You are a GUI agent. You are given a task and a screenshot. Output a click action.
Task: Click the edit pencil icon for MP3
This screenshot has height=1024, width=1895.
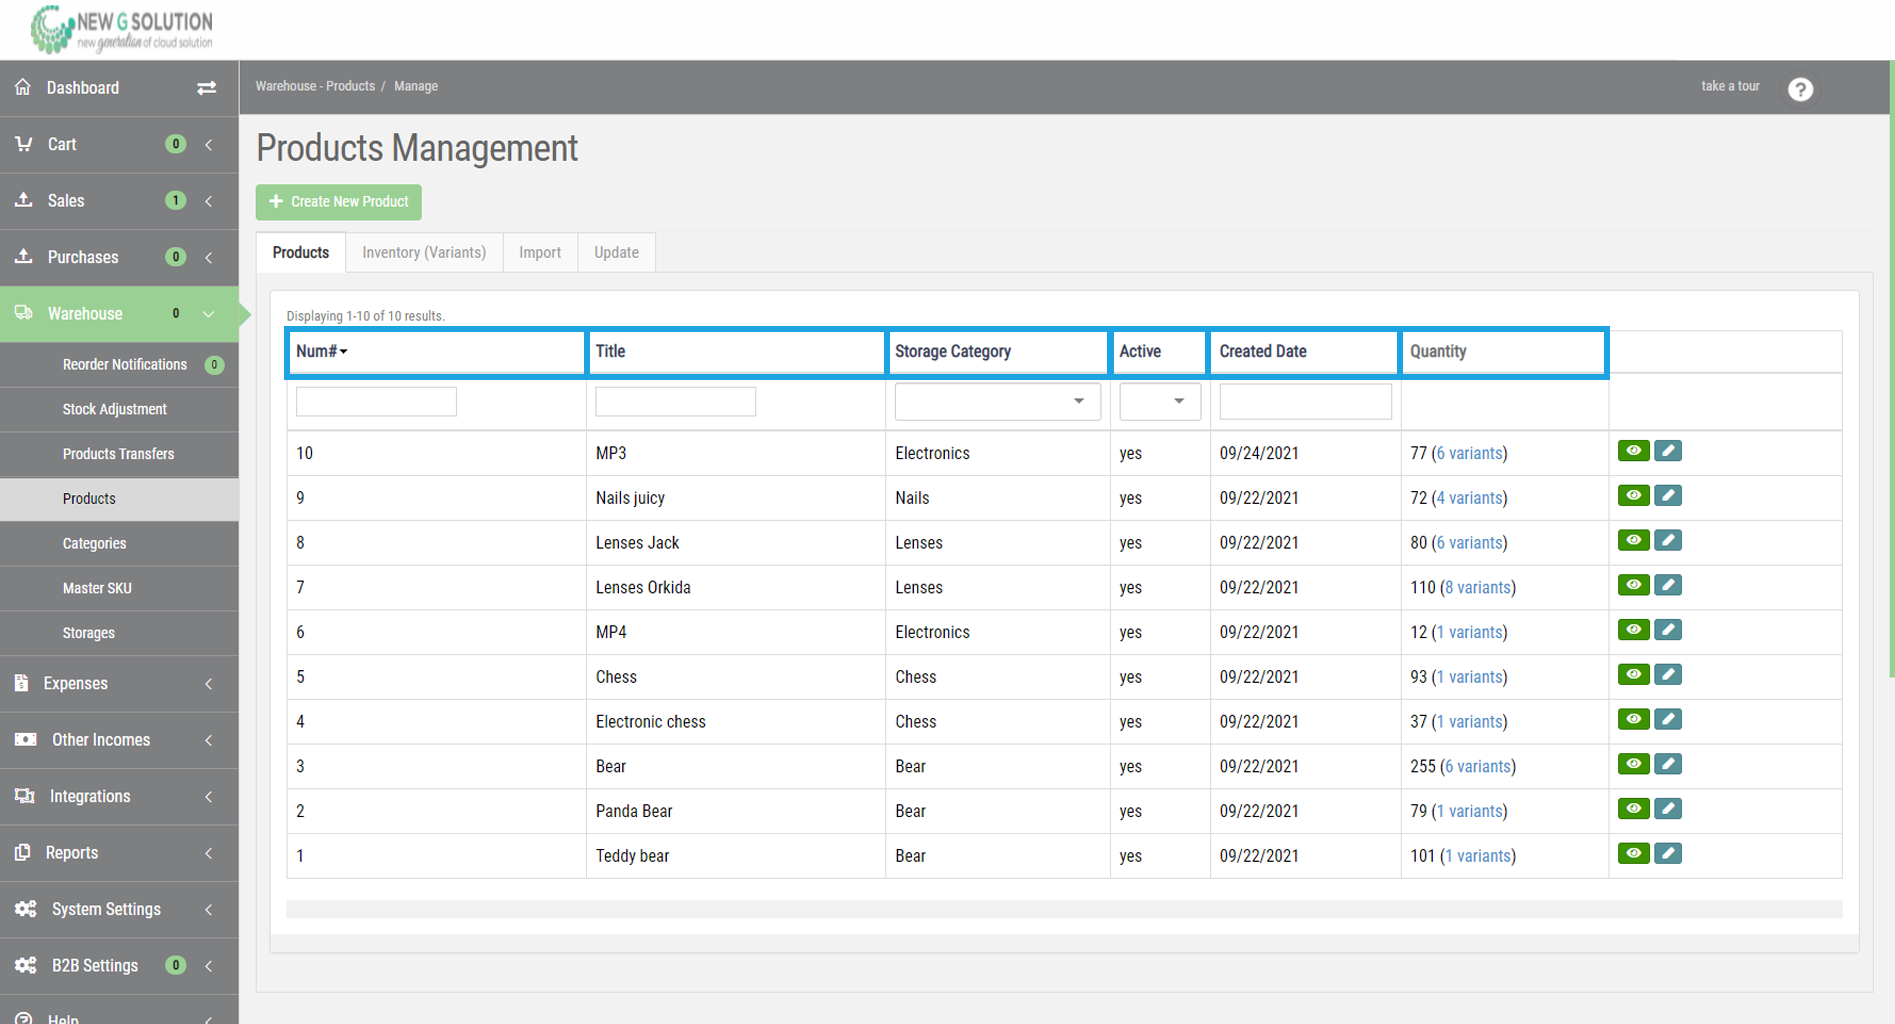(x=1667, y=451)
